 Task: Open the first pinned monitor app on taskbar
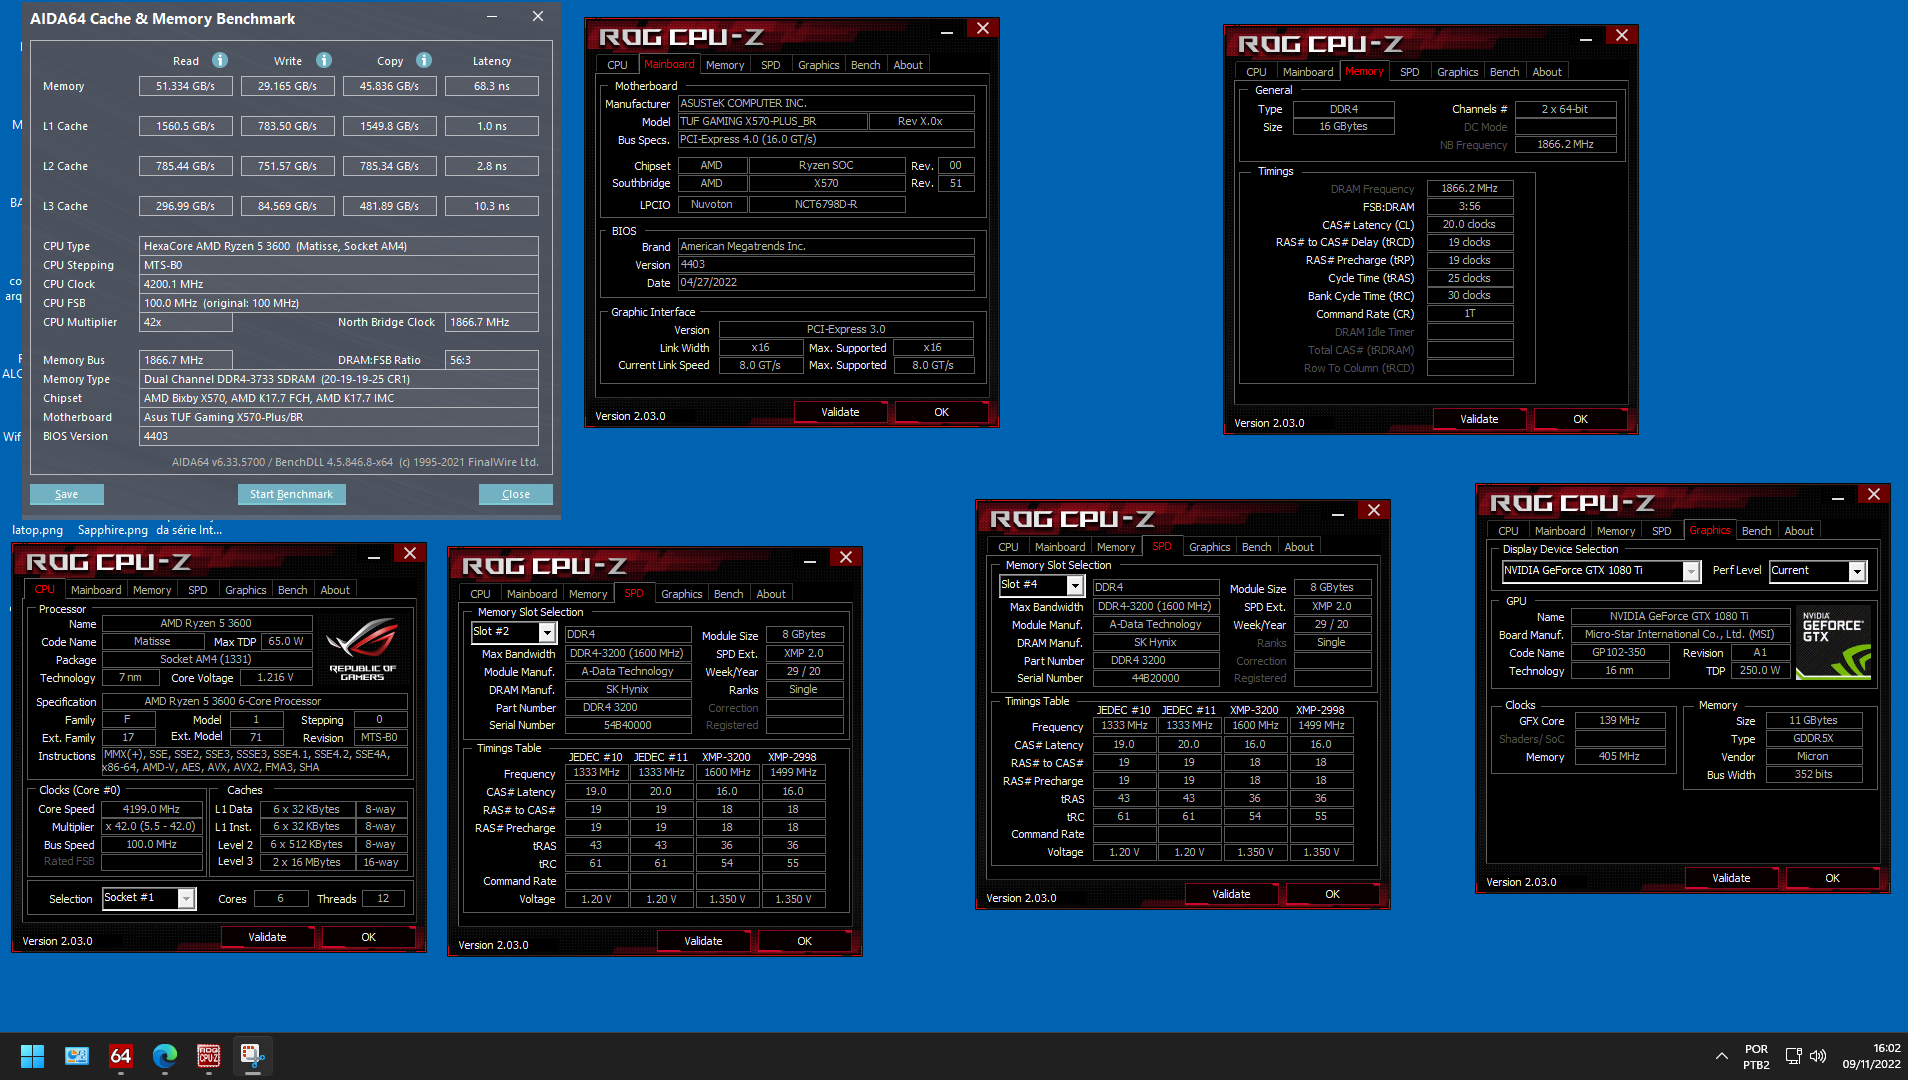point(77,1055)
